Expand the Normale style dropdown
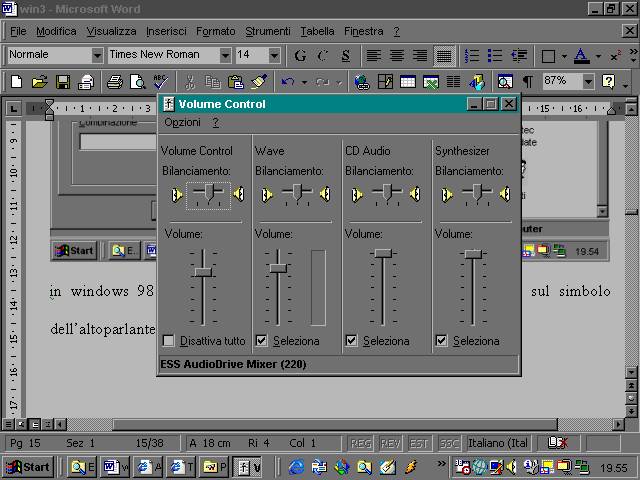The width and height of the screenshot is (640, 480). tap(97, 55)
